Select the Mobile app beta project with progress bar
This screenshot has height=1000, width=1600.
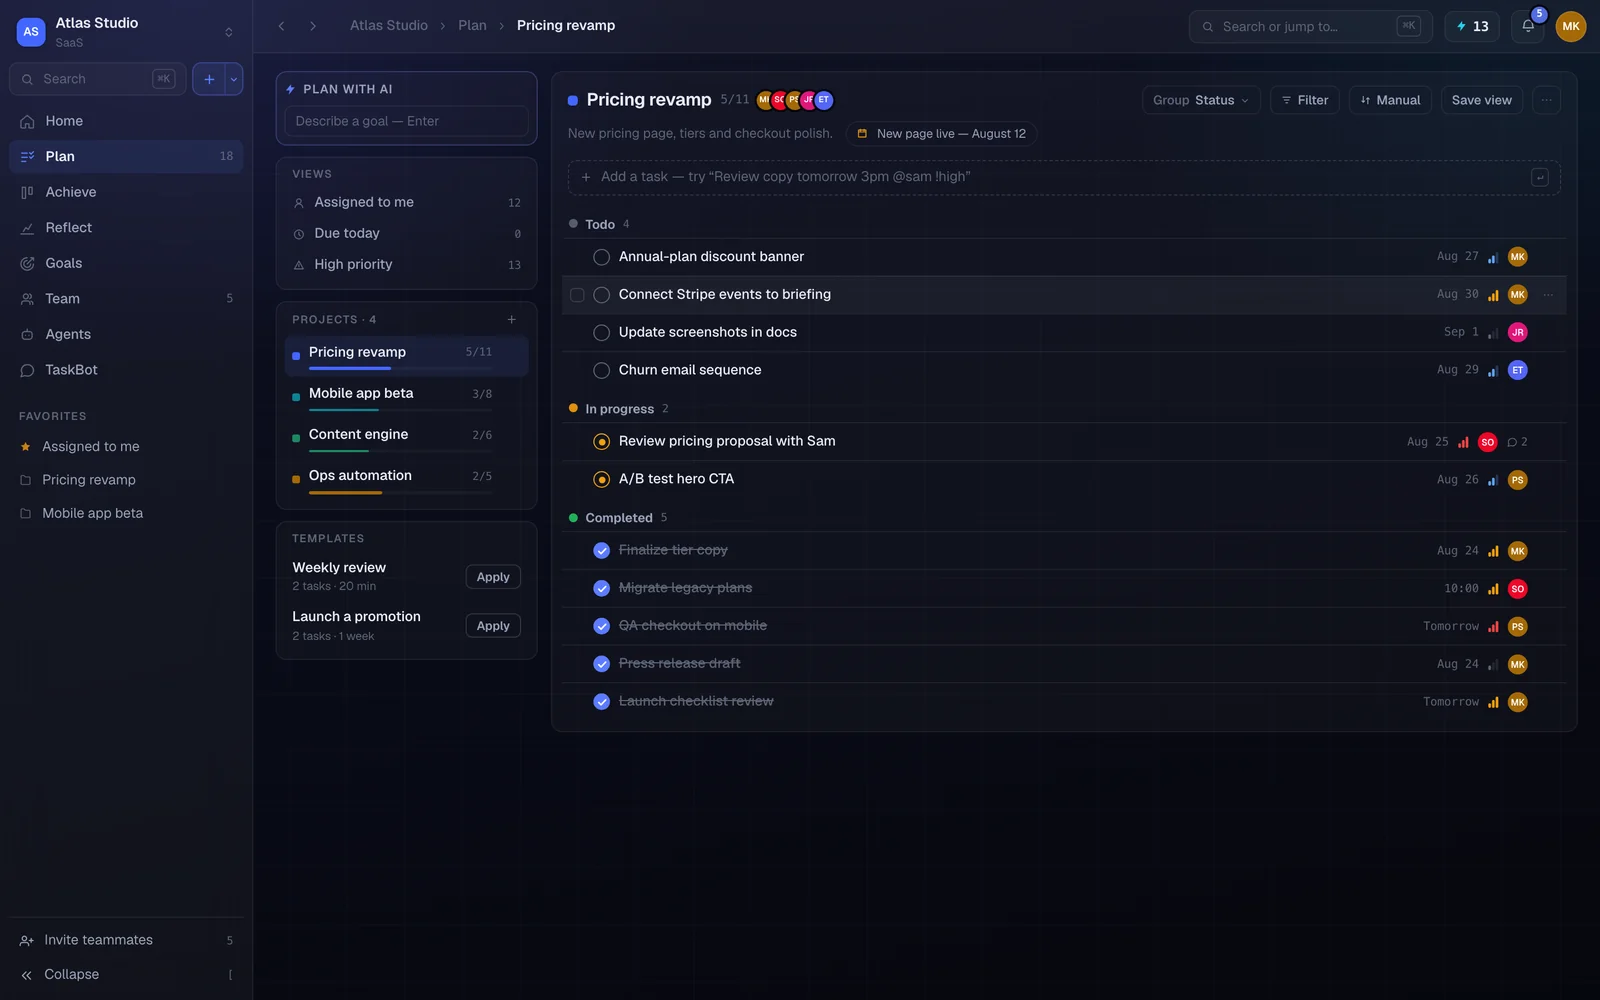tap(406, 397)
